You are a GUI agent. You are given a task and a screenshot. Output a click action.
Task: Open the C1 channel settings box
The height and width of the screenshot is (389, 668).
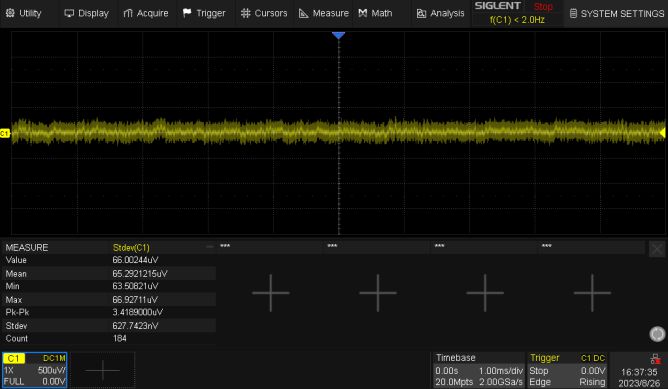tap(35, 370)
